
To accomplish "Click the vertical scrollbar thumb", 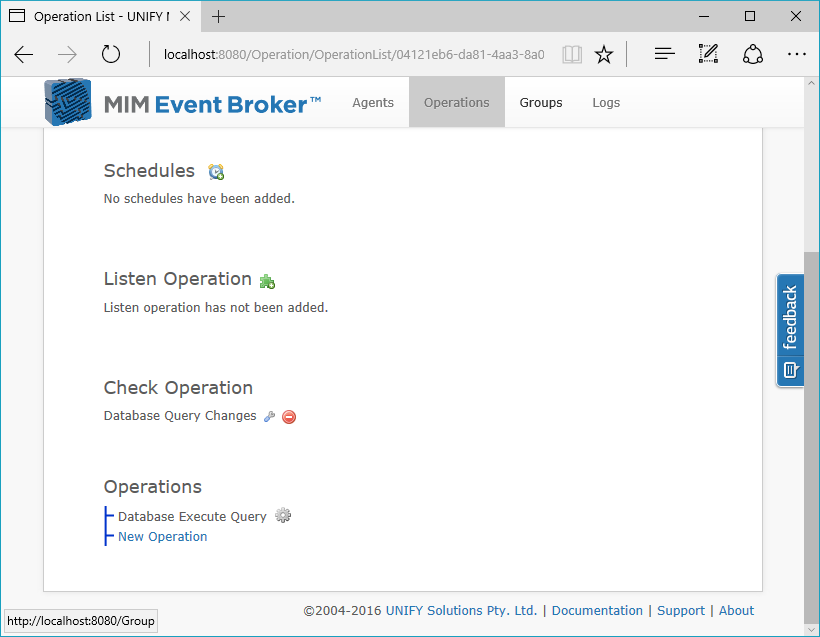I will pos(811,436).
